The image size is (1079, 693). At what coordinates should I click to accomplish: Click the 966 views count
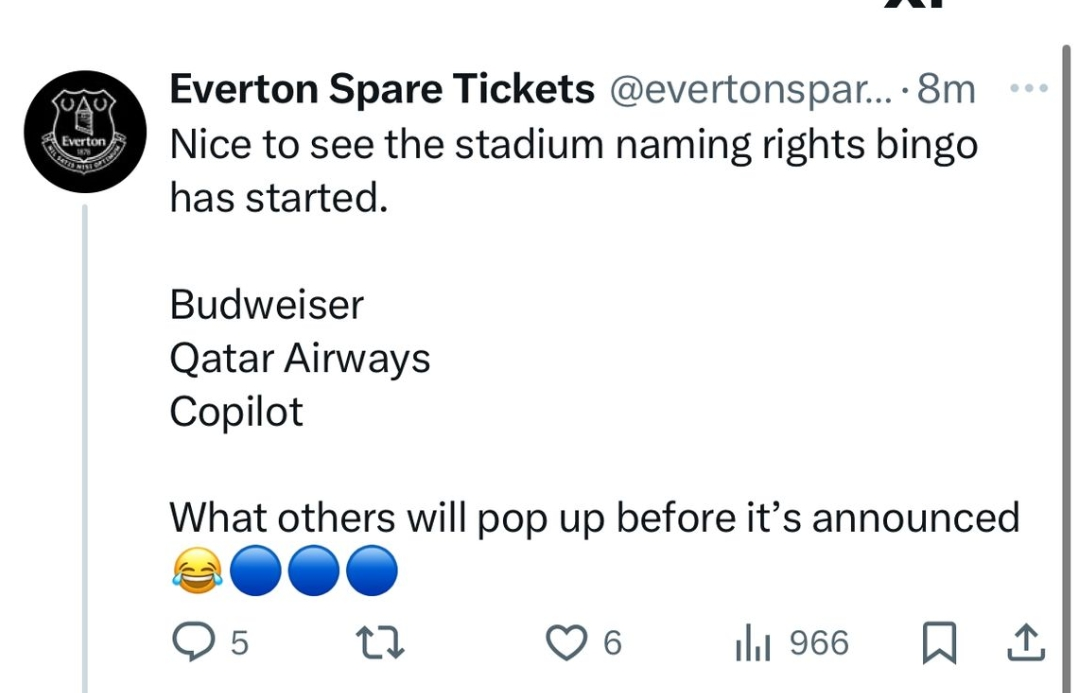818,644
